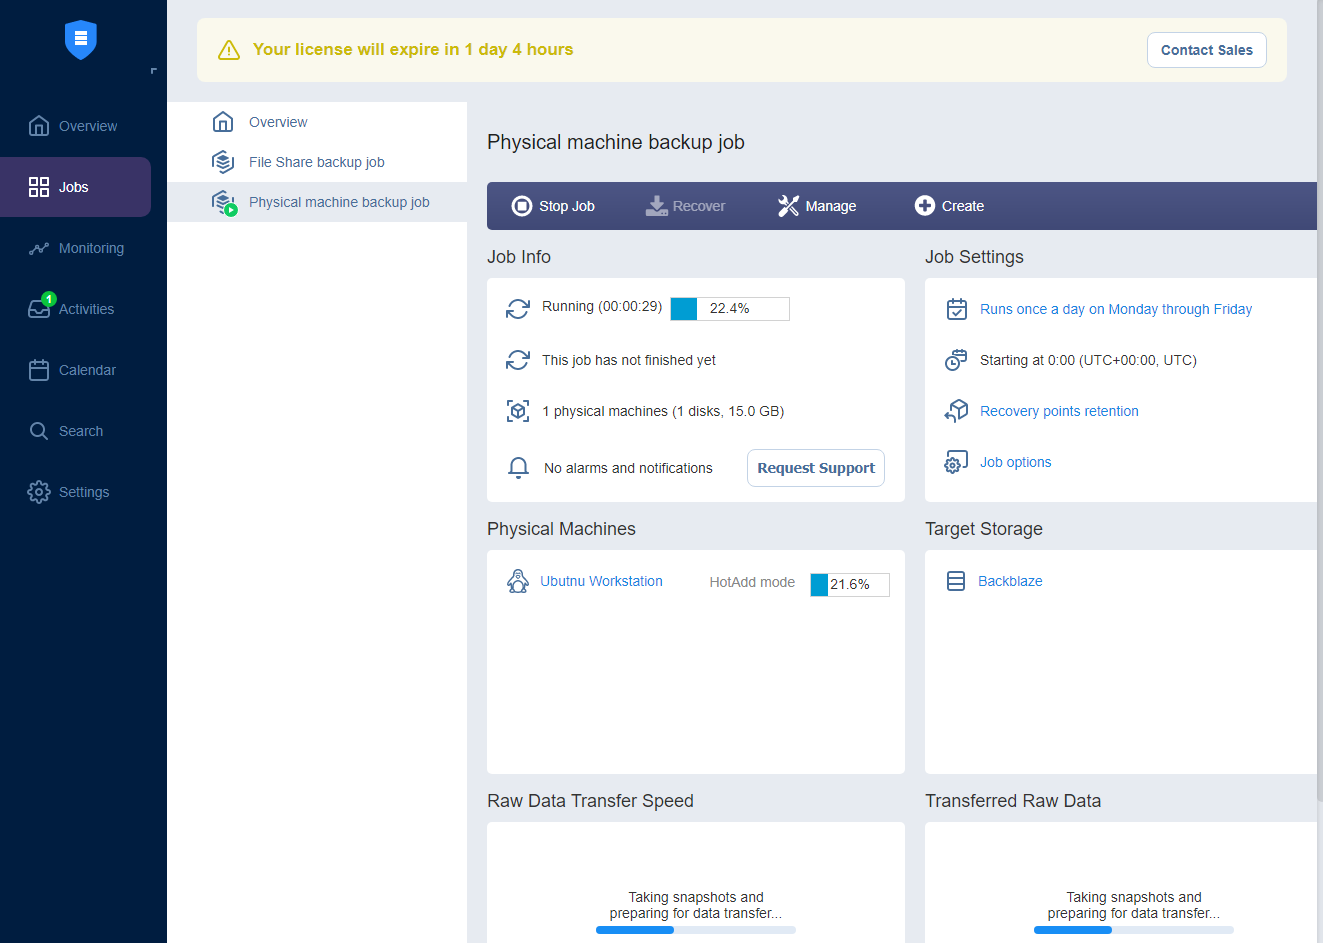Click the Request Support button

pyautogui.click(x=815, y=468)
